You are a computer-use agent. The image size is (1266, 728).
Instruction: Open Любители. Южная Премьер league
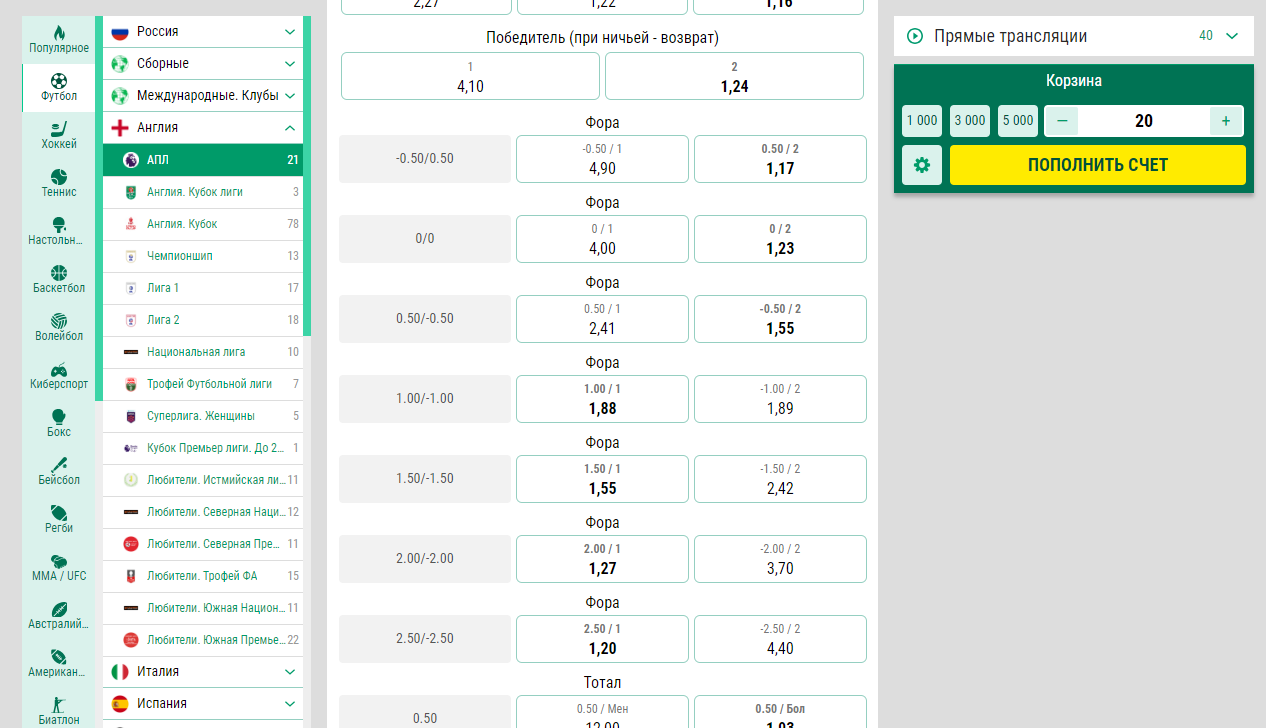203,640
